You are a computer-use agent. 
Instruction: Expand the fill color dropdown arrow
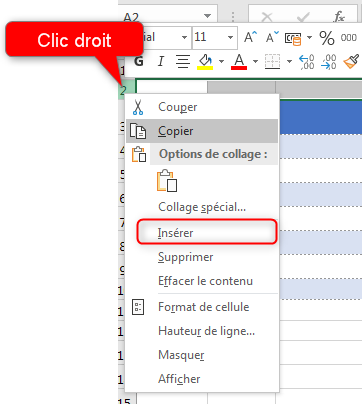pyautogui.click(x=221, y=61)
